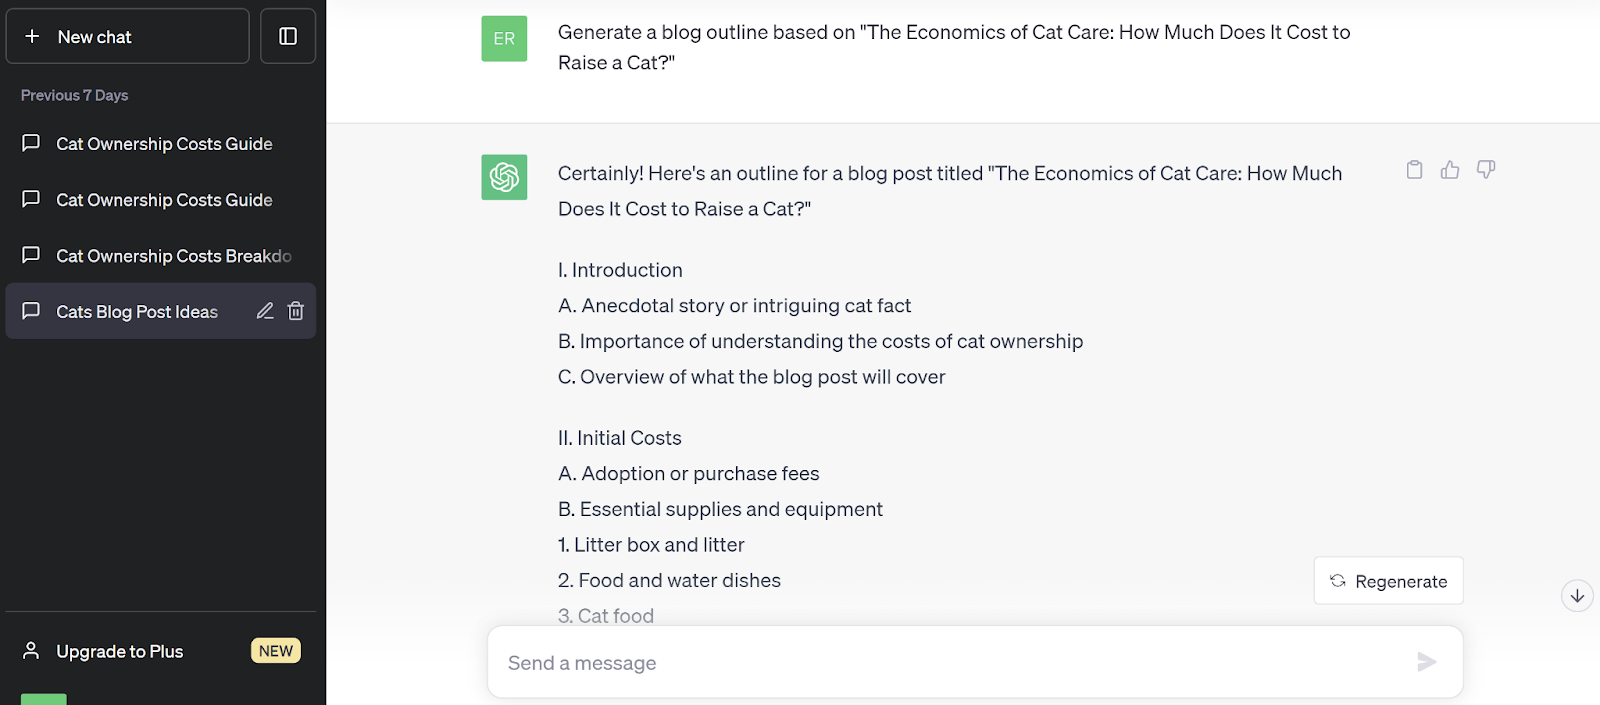
Task: Start a New chat
Action: pos(128,36)
